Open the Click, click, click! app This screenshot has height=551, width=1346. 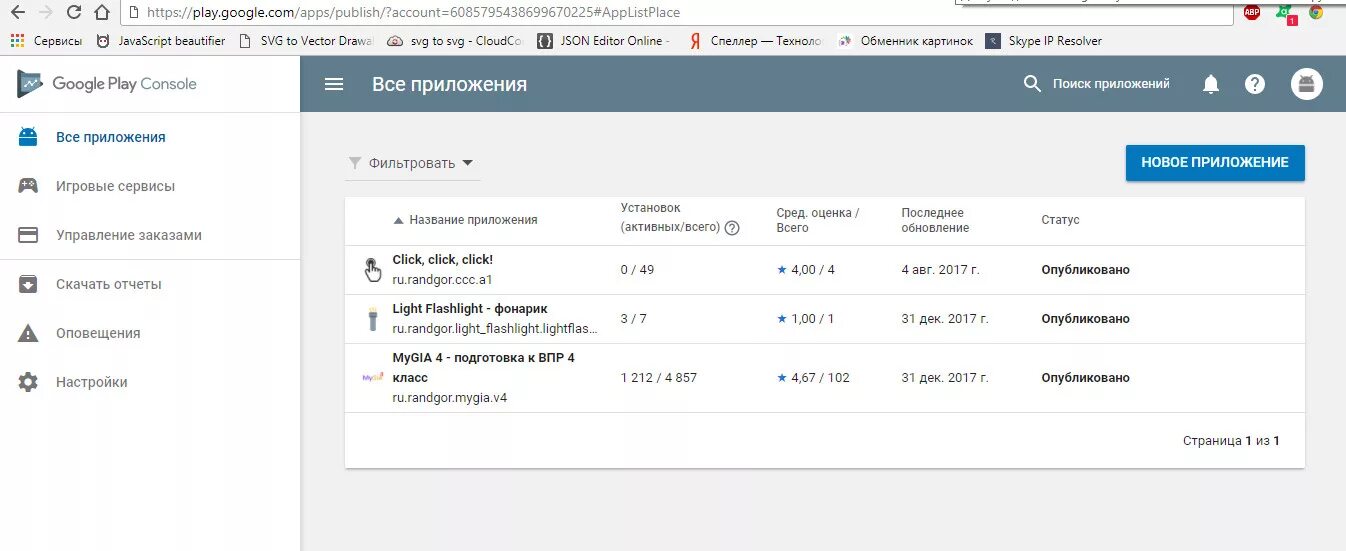click(x=442, y=259)
